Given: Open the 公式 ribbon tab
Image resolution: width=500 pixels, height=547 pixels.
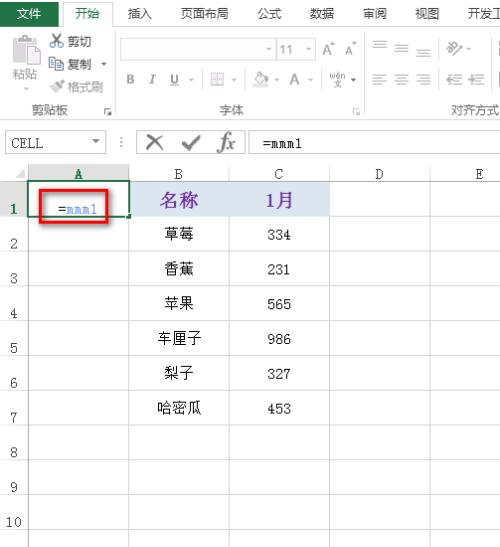Looking at the screenshot, I should [x=269, y=14].
